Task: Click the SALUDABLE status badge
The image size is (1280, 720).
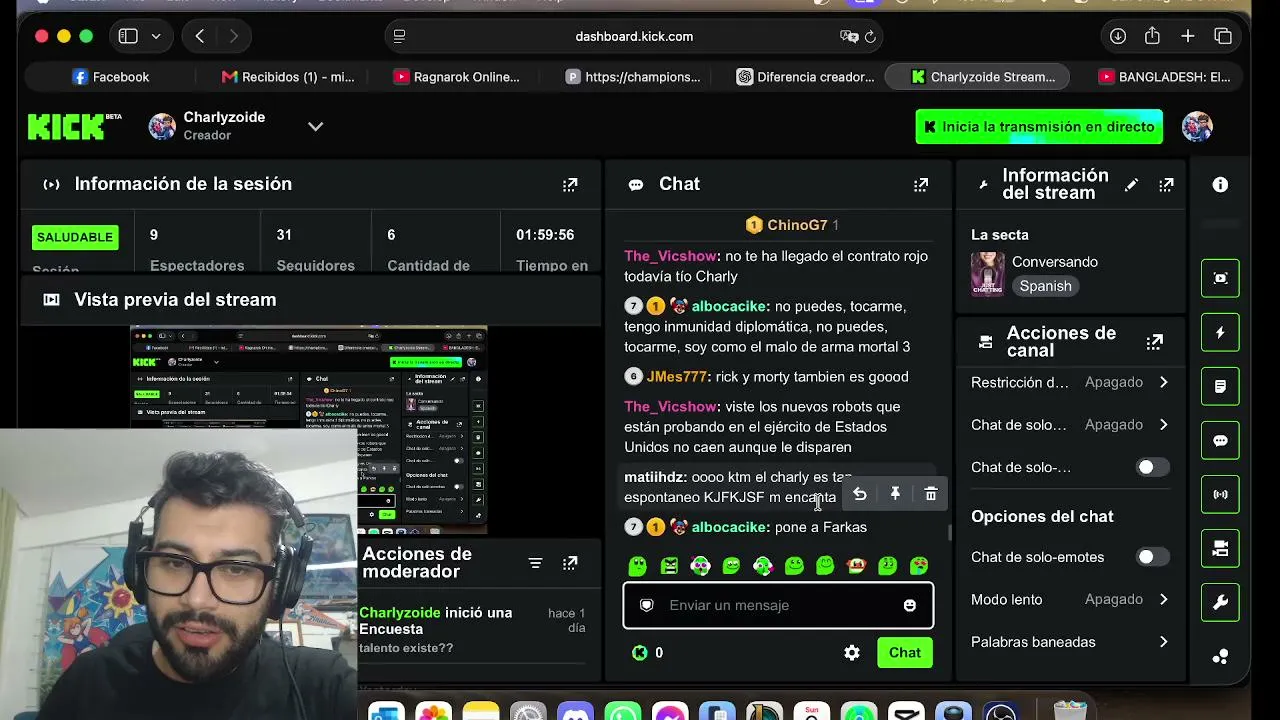Action: pos(75,237)
